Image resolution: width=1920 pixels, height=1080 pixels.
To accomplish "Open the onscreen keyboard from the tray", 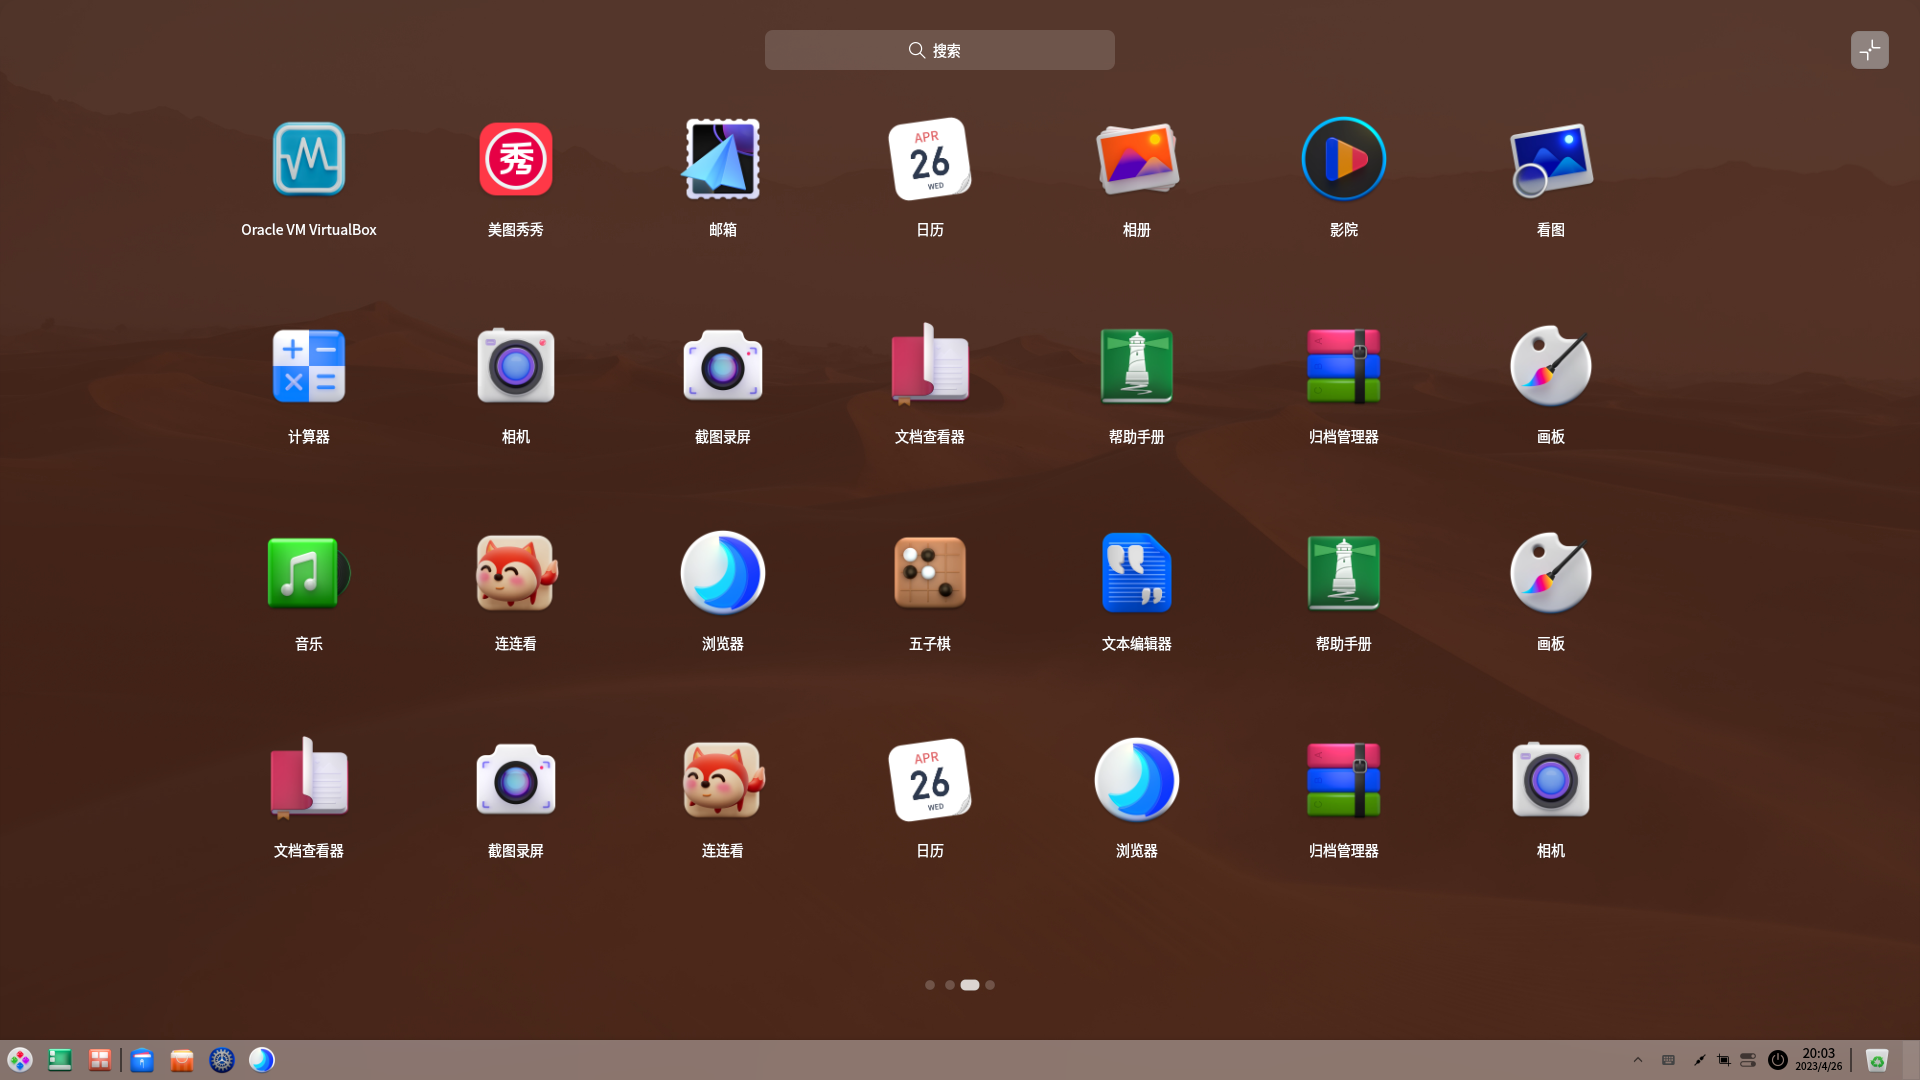I will point(1667,1059).
